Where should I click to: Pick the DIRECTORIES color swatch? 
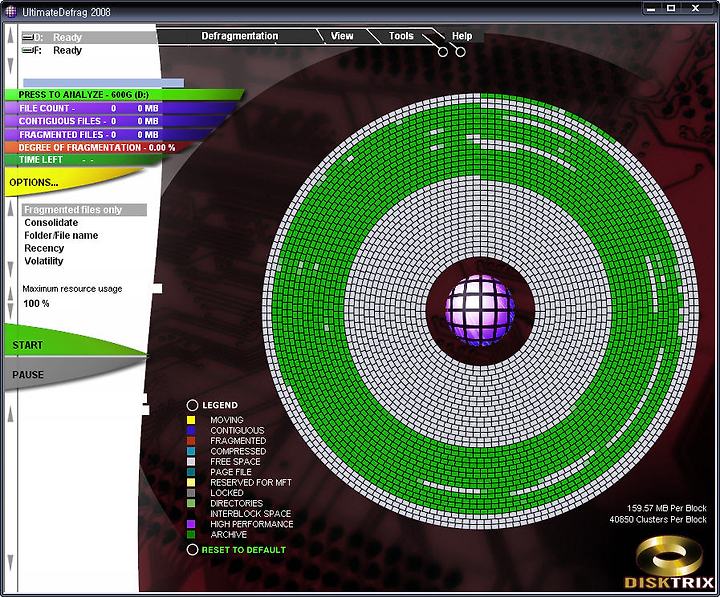click(191, 503)
